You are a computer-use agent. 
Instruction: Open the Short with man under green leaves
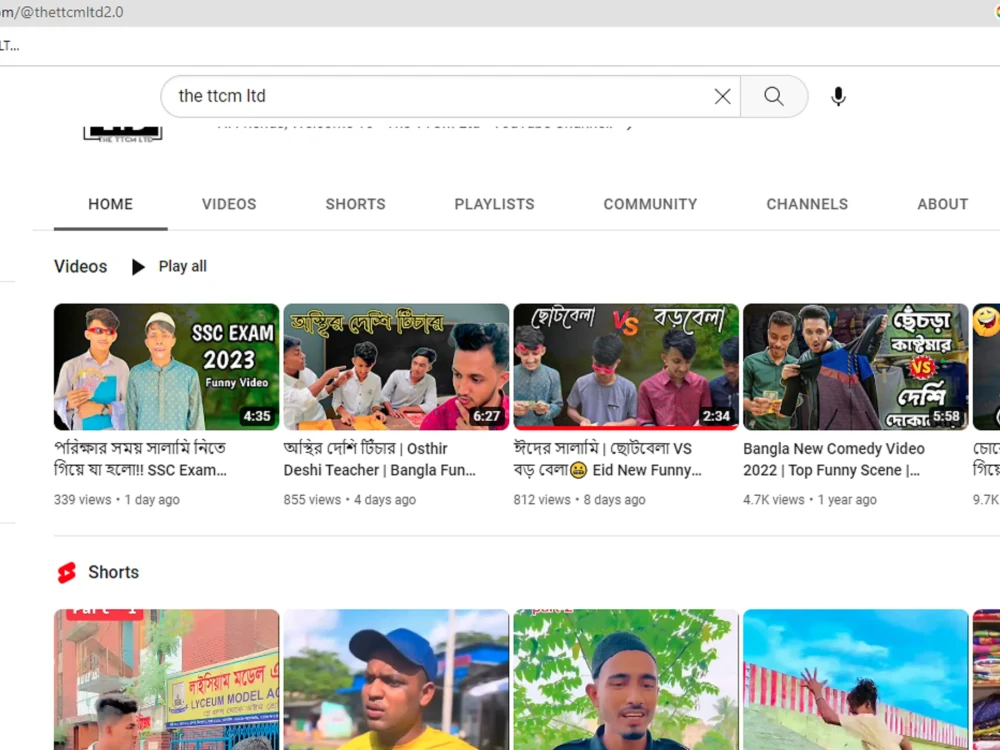(626, 680)
